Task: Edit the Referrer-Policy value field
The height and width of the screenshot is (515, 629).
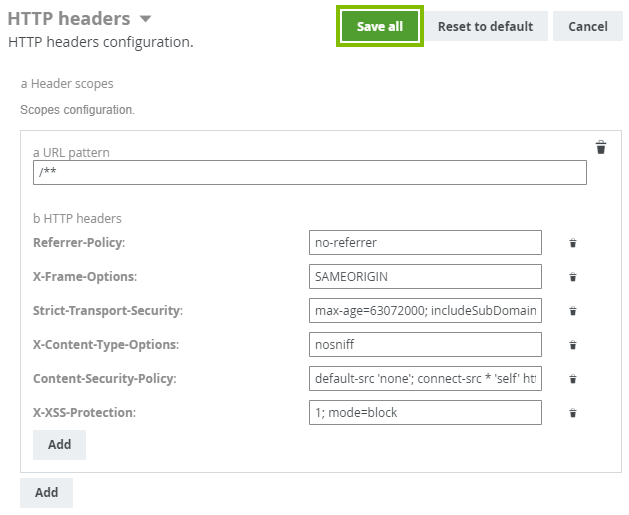Action: coord(425,242)
